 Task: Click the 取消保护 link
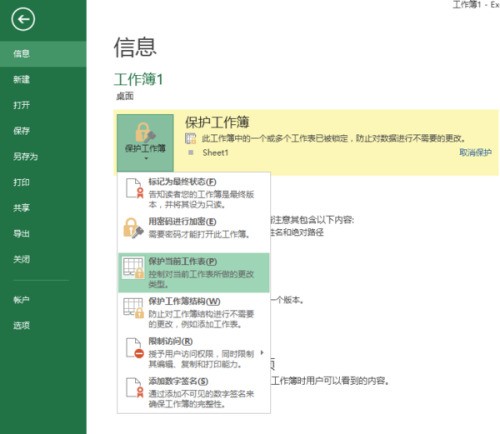[475, 152]
